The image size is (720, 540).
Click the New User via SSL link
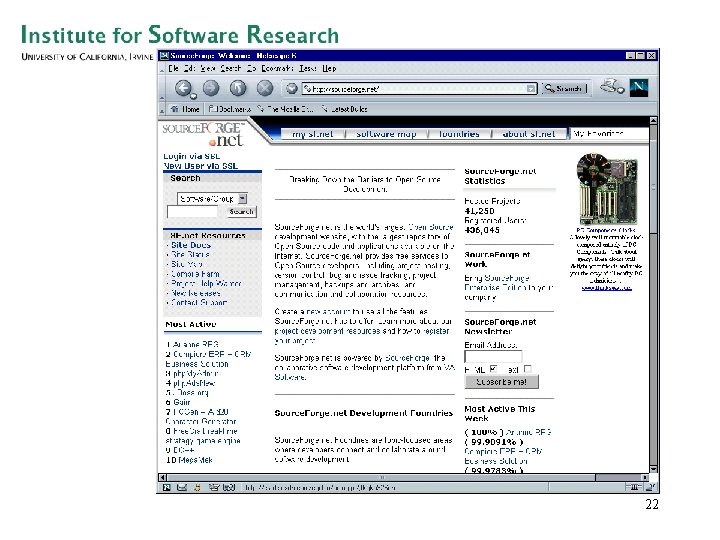(x=201, y=166)
